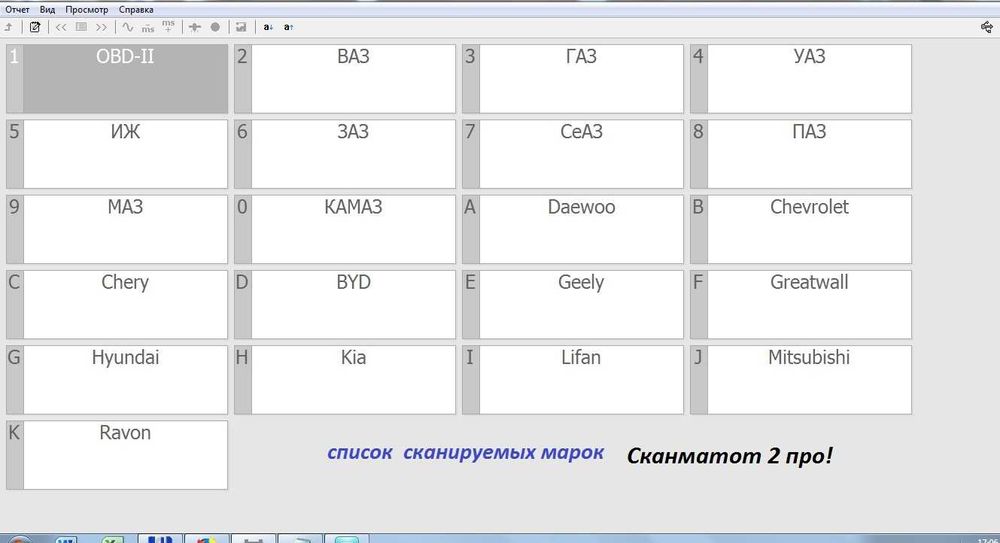Viewport: 1000px width, 543px height.
Task: Click the ms plus time scale icon
Action: tap(168, 26)
